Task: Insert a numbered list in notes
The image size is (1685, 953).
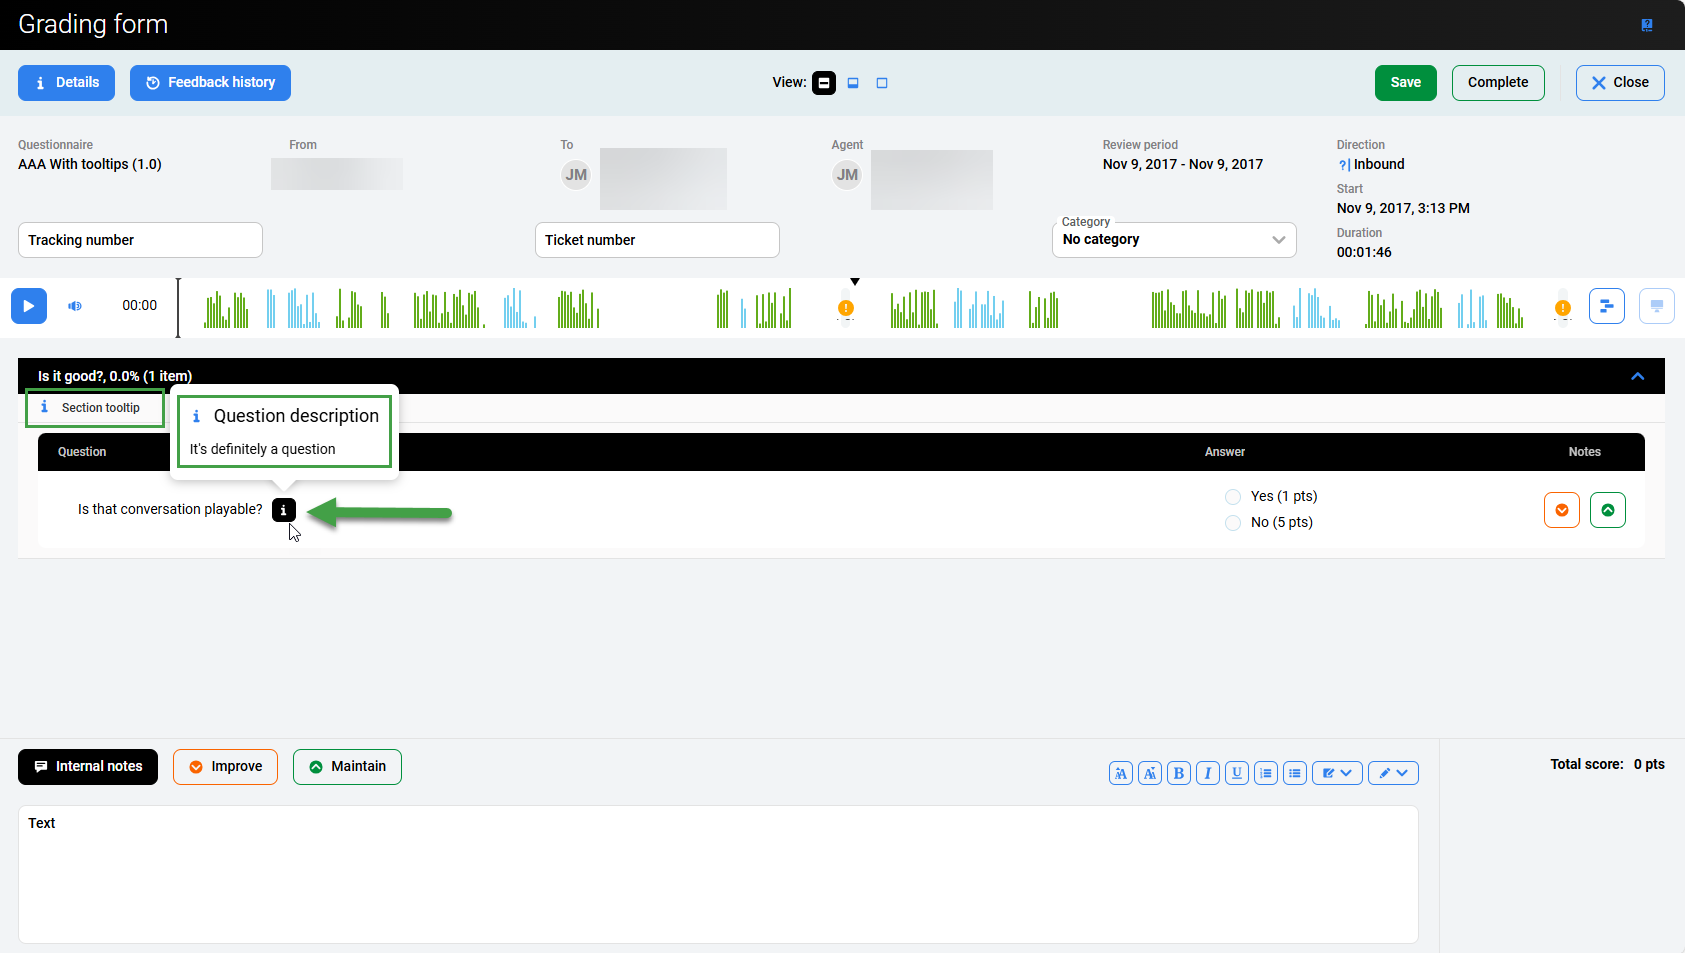Action: point(1266,773)
